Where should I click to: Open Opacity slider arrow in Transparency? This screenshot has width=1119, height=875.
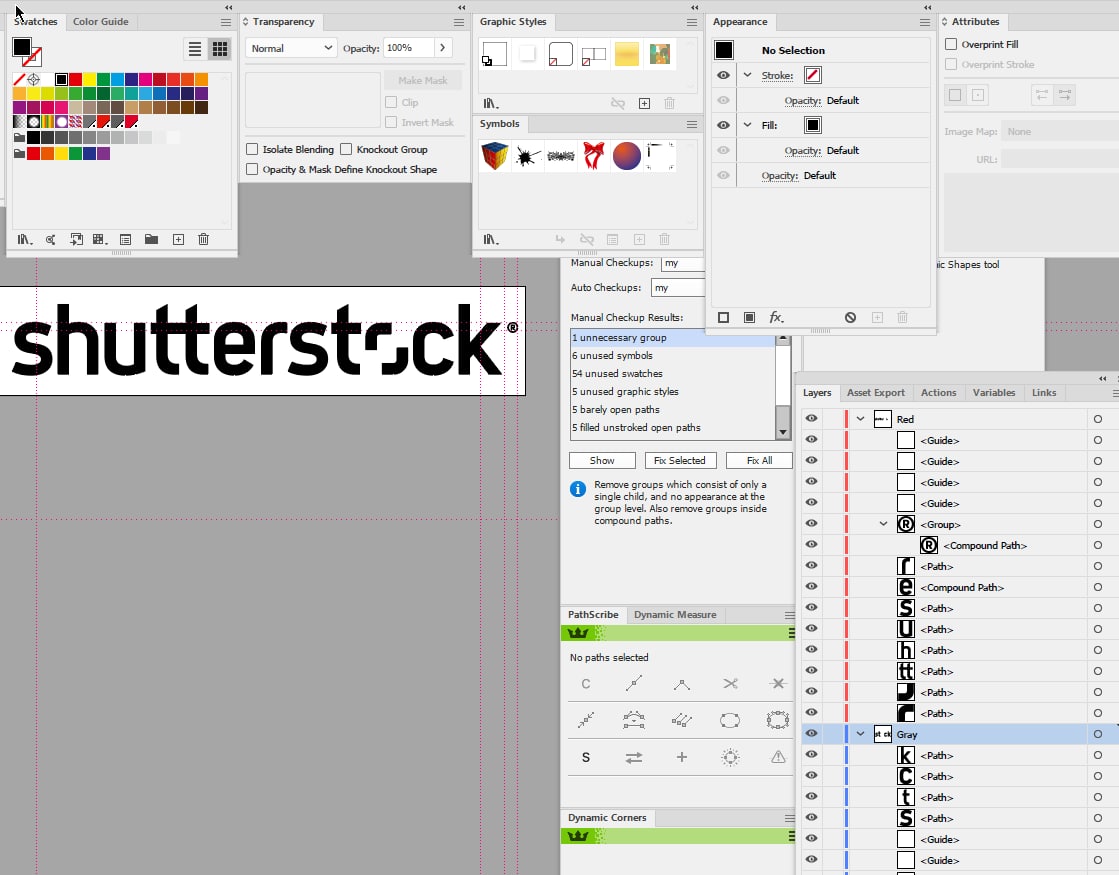(442, 48)
